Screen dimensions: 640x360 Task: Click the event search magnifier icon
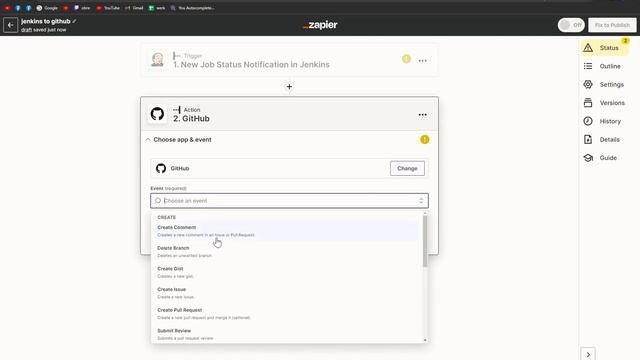pyautogui.click(x=158, y=201)
